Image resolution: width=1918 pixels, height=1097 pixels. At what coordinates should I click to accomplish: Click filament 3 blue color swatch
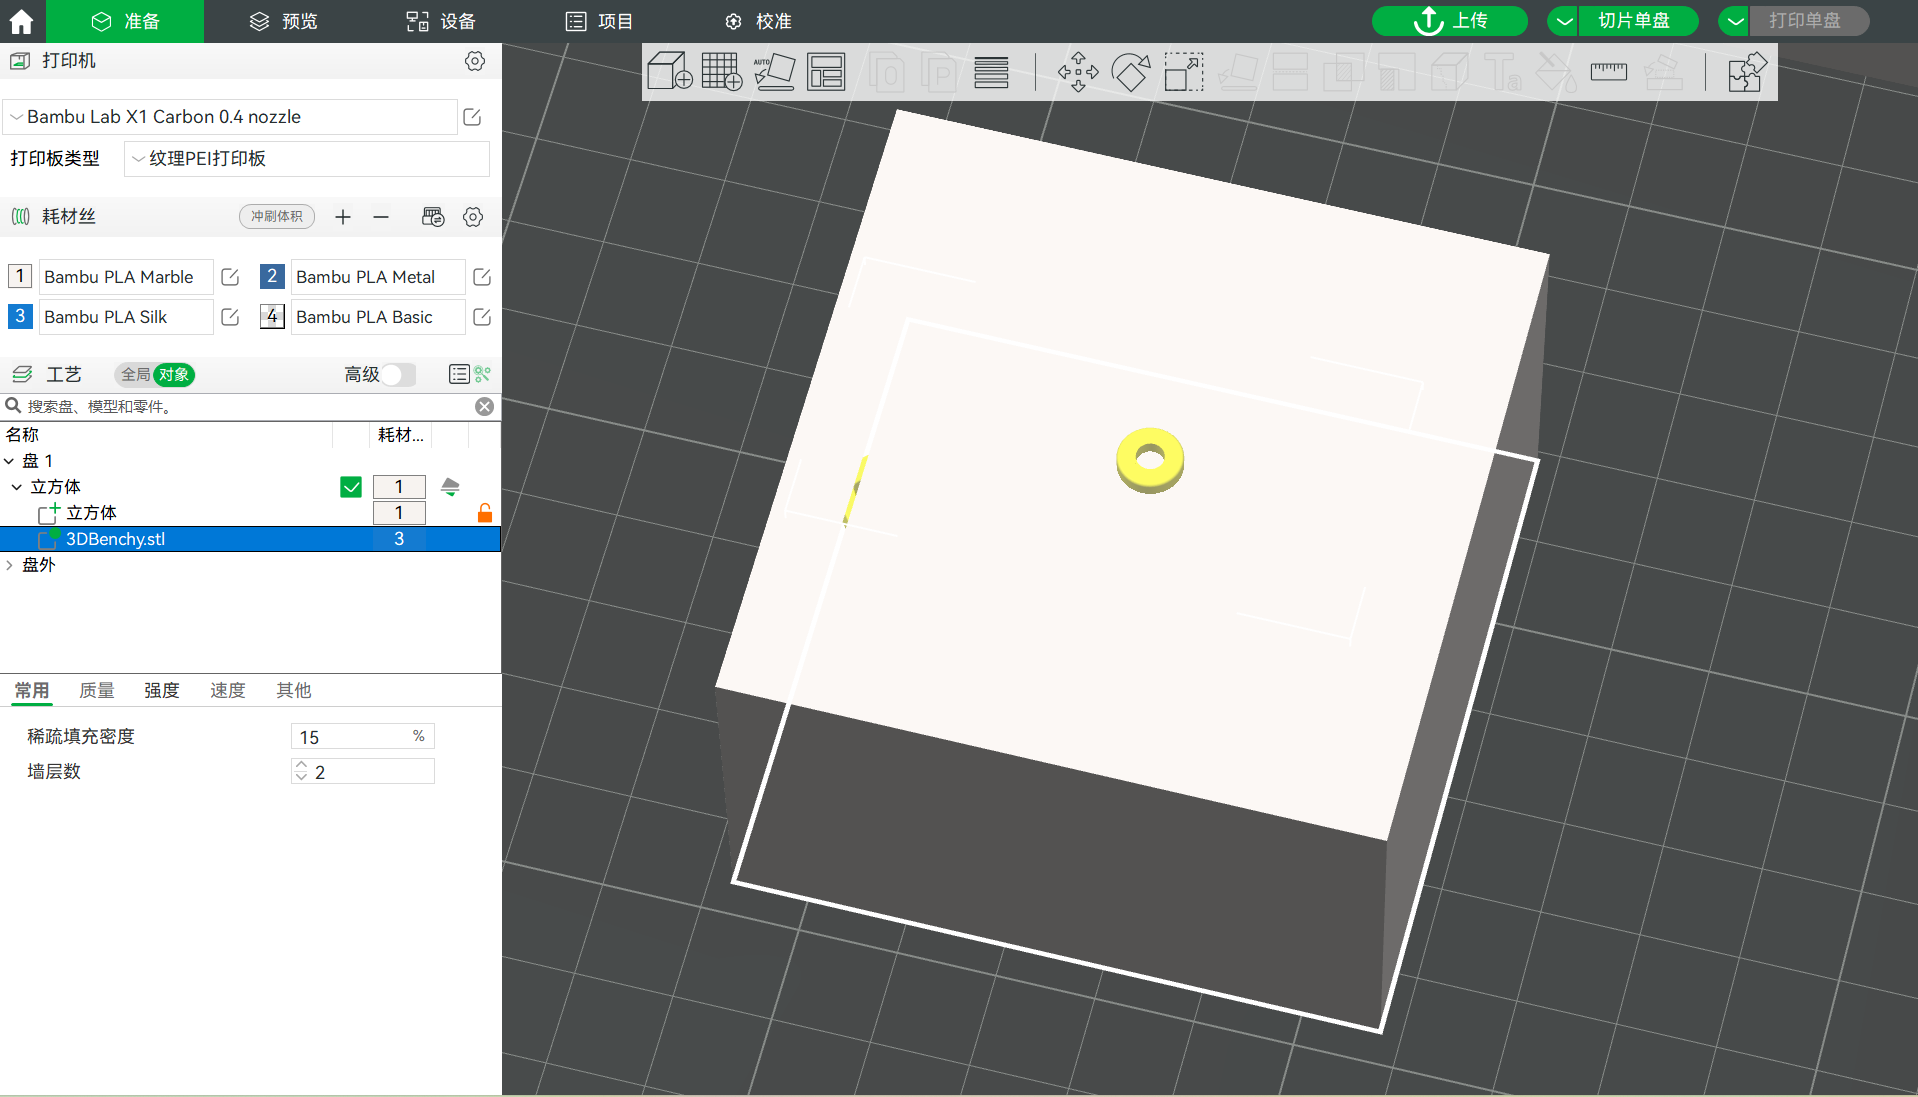coord(20,316)
